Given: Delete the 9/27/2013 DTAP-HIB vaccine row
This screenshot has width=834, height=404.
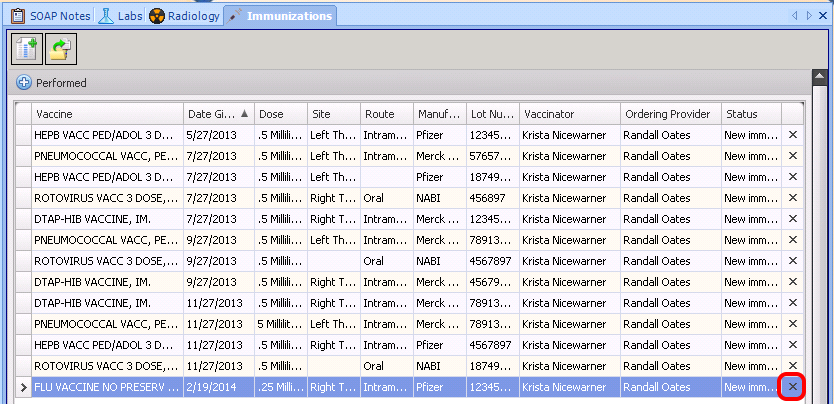Looking at the screenshot, I should (x=793, y=282).
